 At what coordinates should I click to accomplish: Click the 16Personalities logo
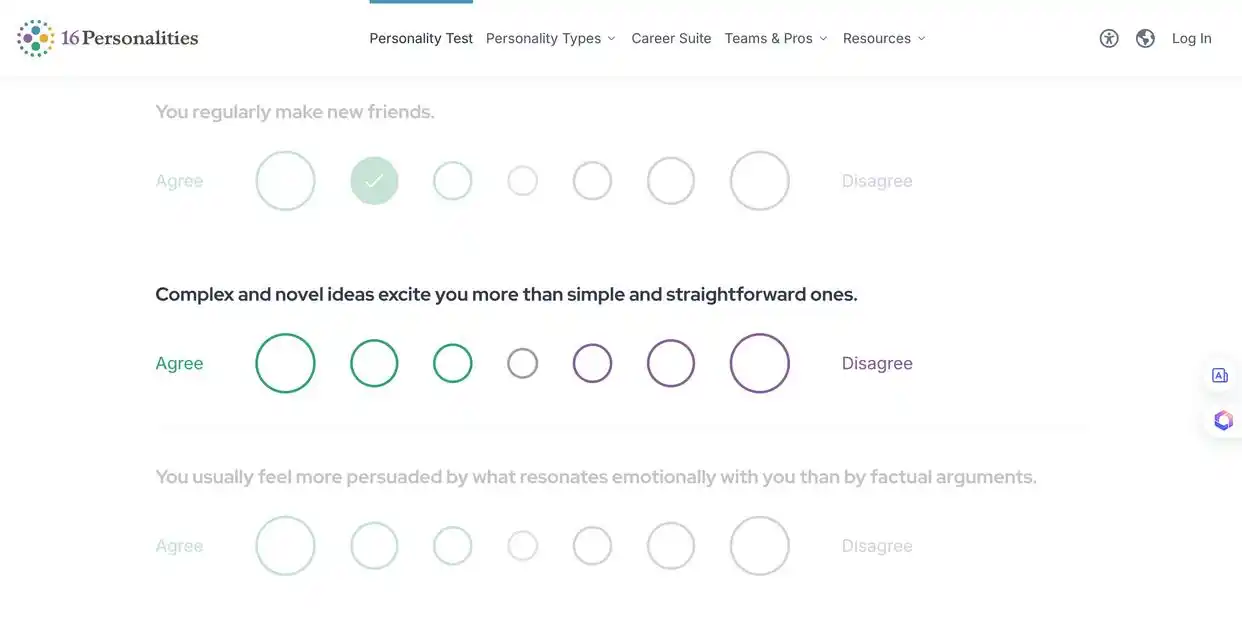[x=108, y=38]
